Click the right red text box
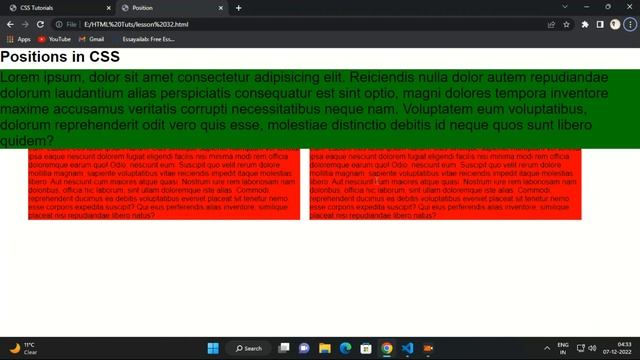The height and width of the screenshot is (360, 640). [x=445, y=184]
